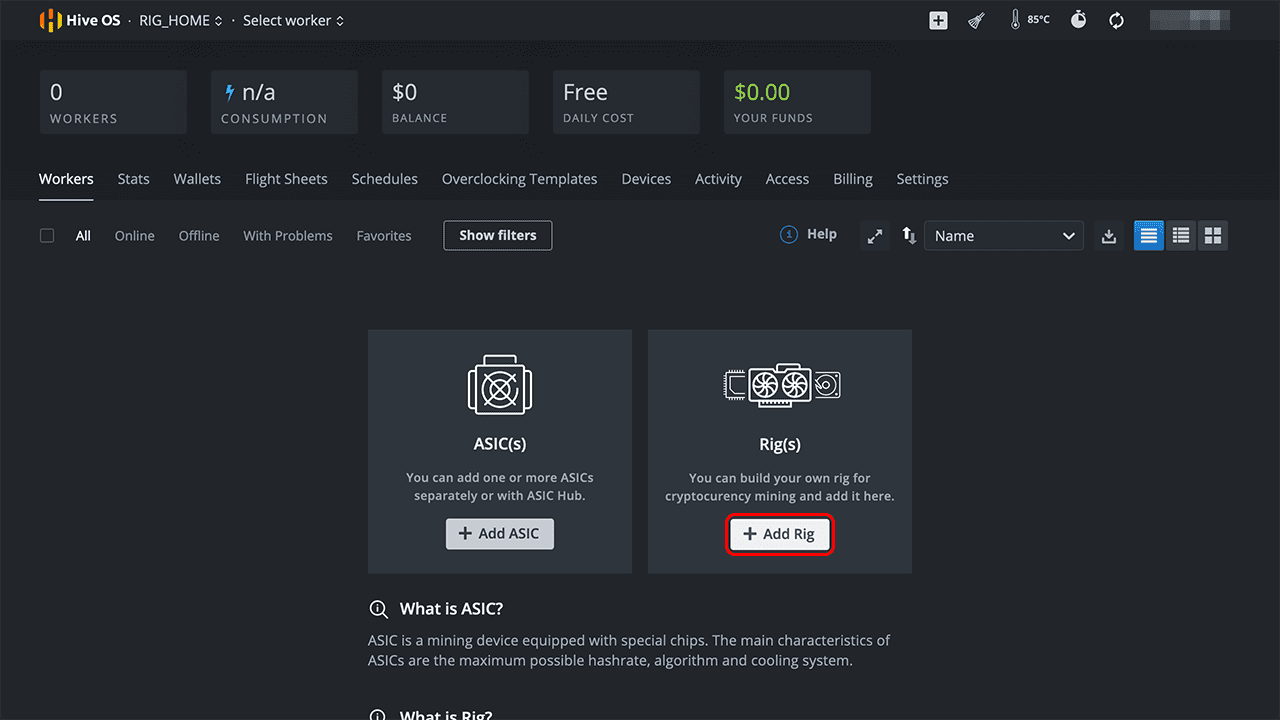Toggle the expand fullscreen arrows icon
The height and width of the screenshot is (720, 1280).
875,236
